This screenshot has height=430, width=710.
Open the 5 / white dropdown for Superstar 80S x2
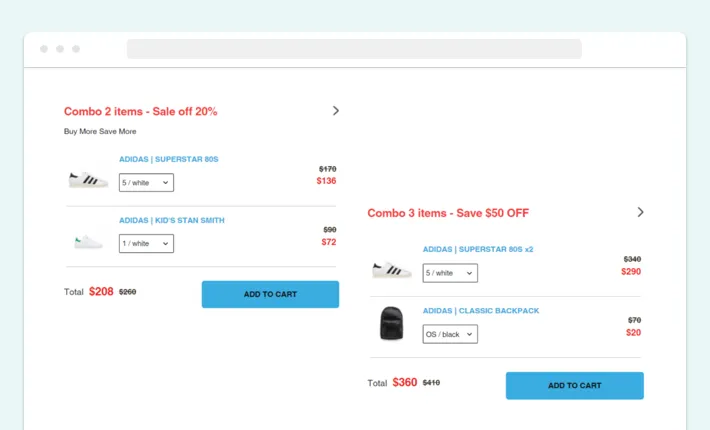pyautogui.click(x=450, y=273)
